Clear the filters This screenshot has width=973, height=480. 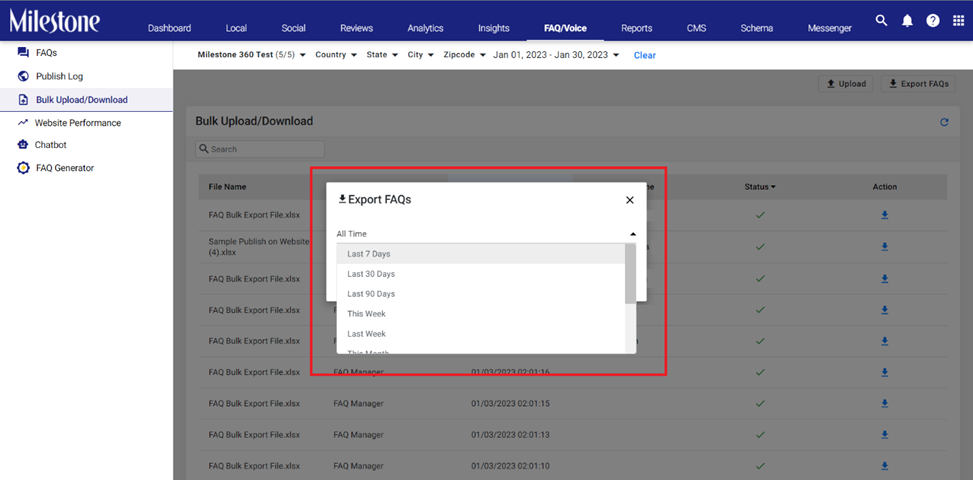click(645, 55)
